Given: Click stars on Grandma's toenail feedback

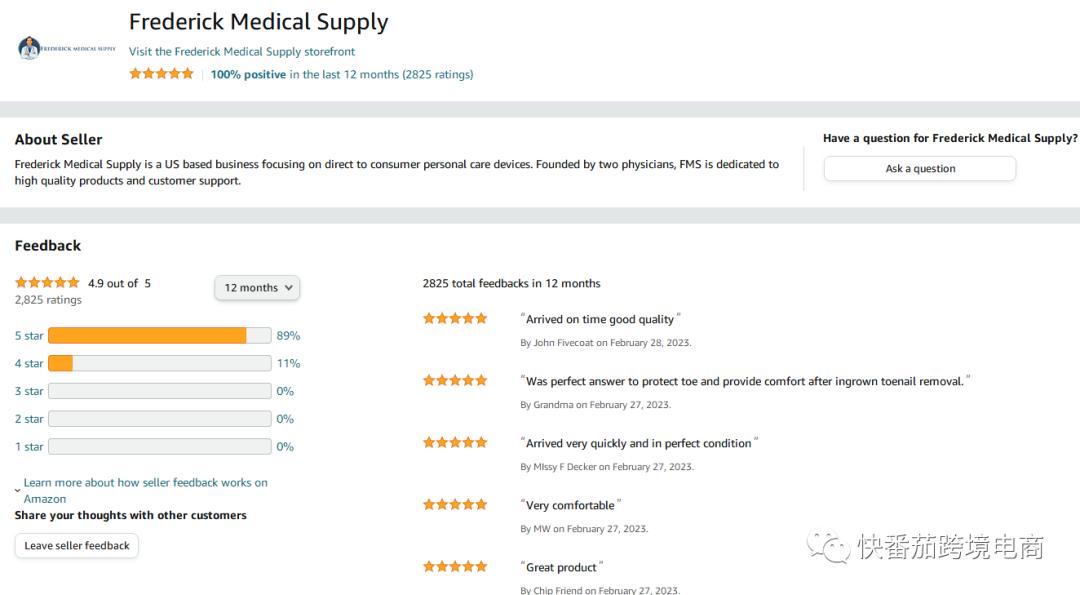Looking at the screenshot, I should pos(455,381).
